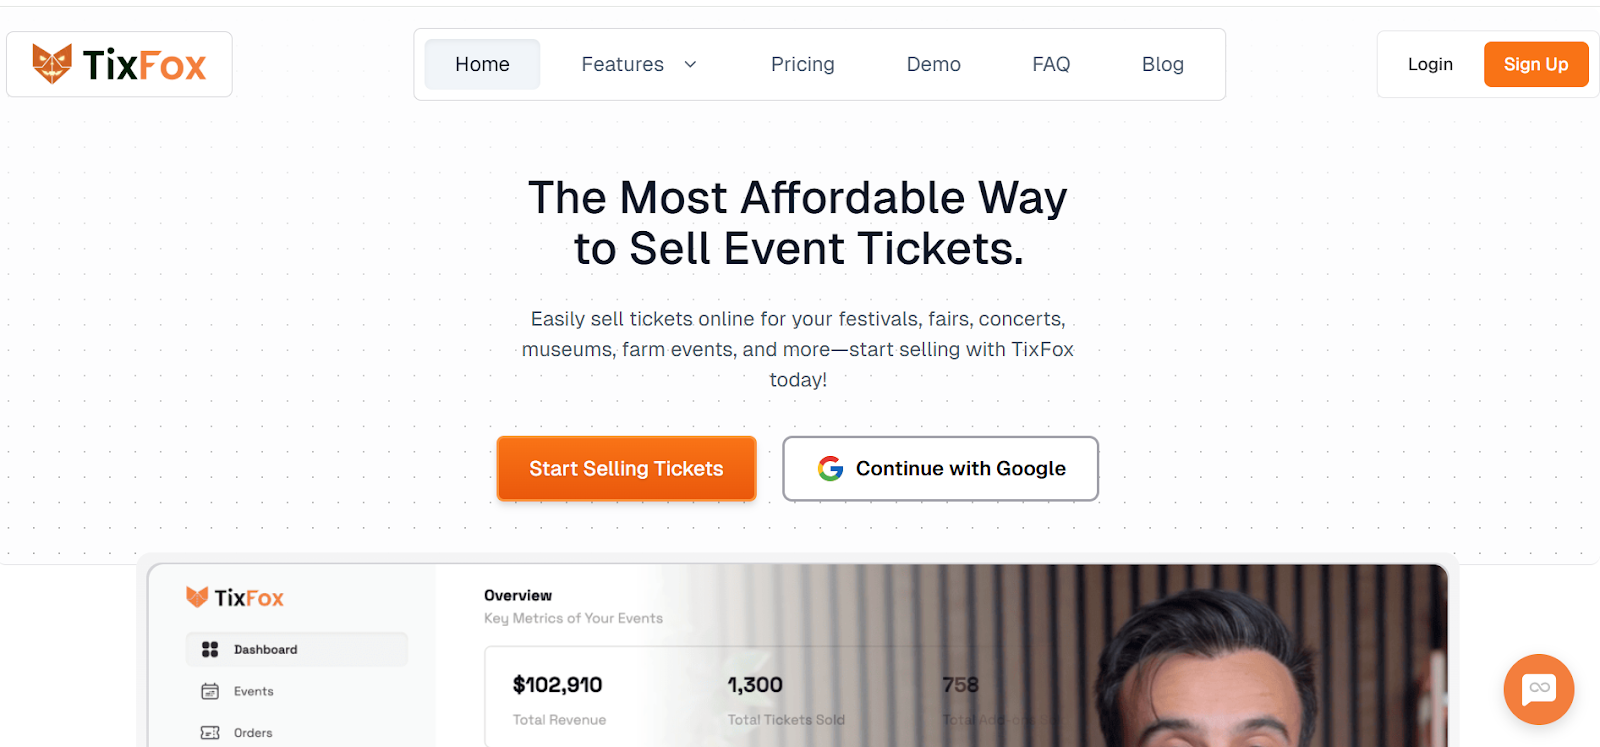Image resolution: width=1600 pixels, height=747 pixels.
Task: Click the TixFox fox logo icon in header
Action: (x=52, y=64)
